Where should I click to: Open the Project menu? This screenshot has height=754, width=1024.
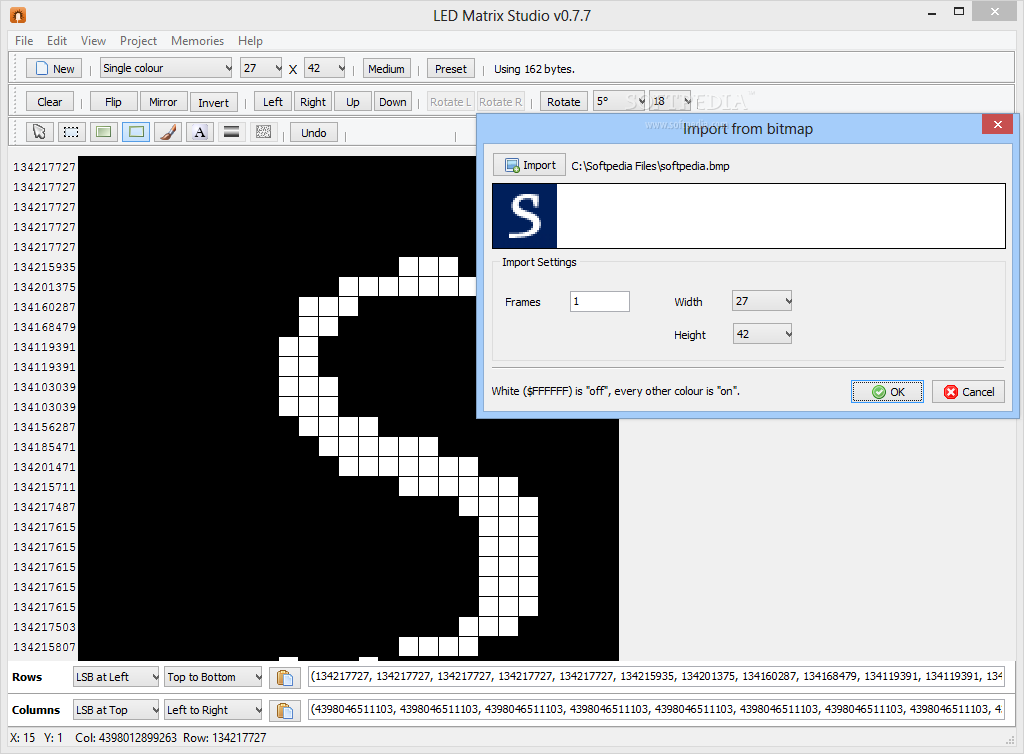point(138,40)
